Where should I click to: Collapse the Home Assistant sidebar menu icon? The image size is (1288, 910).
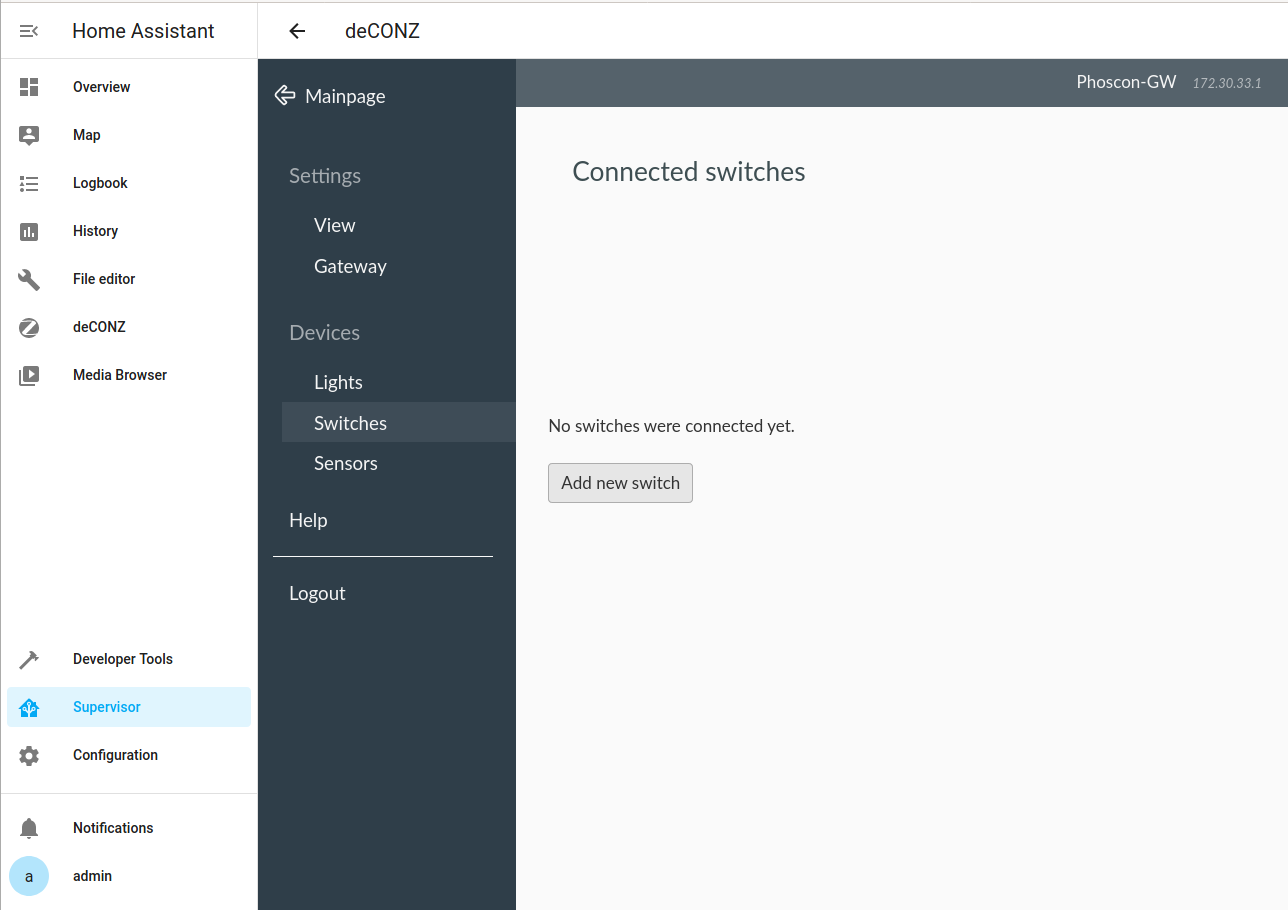click(x=29, y=31)
